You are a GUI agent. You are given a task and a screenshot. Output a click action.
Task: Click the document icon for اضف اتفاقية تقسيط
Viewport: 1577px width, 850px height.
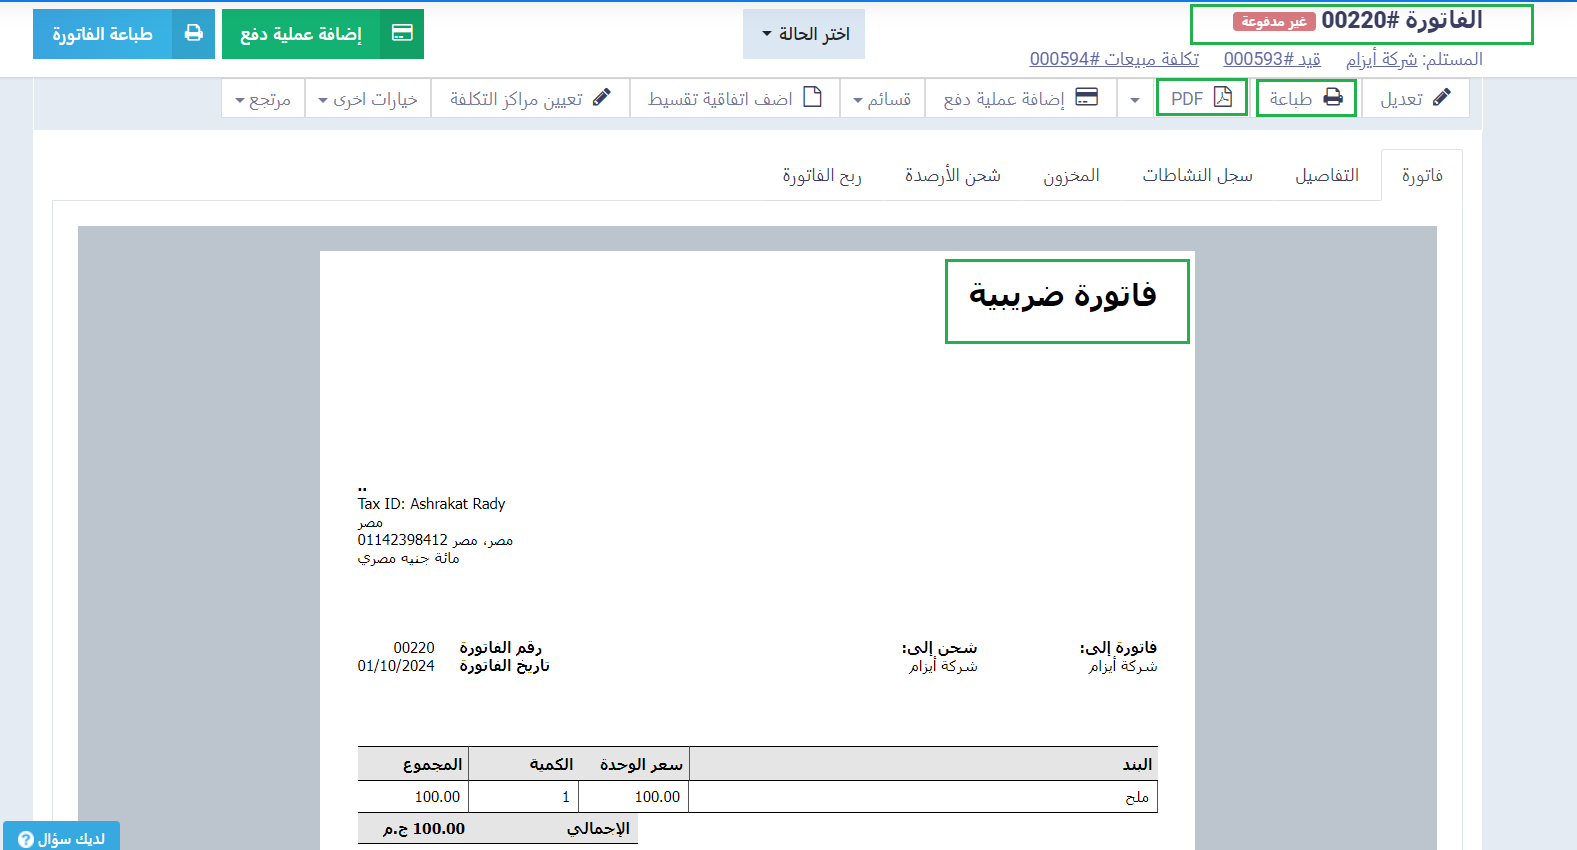(813, 98)
